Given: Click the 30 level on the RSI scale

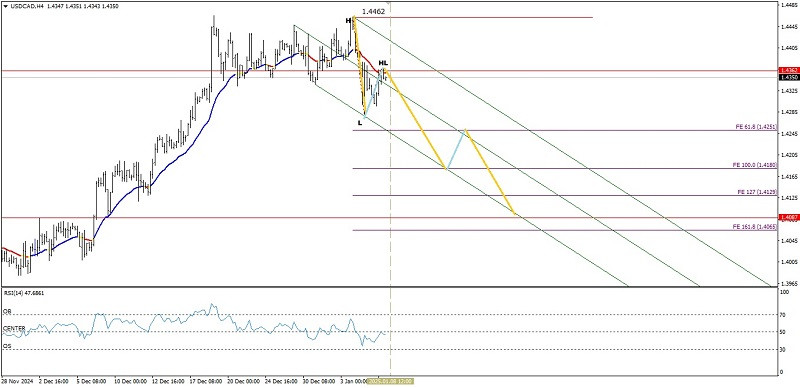Looking at the screenshot, I should tap(782, 350).
